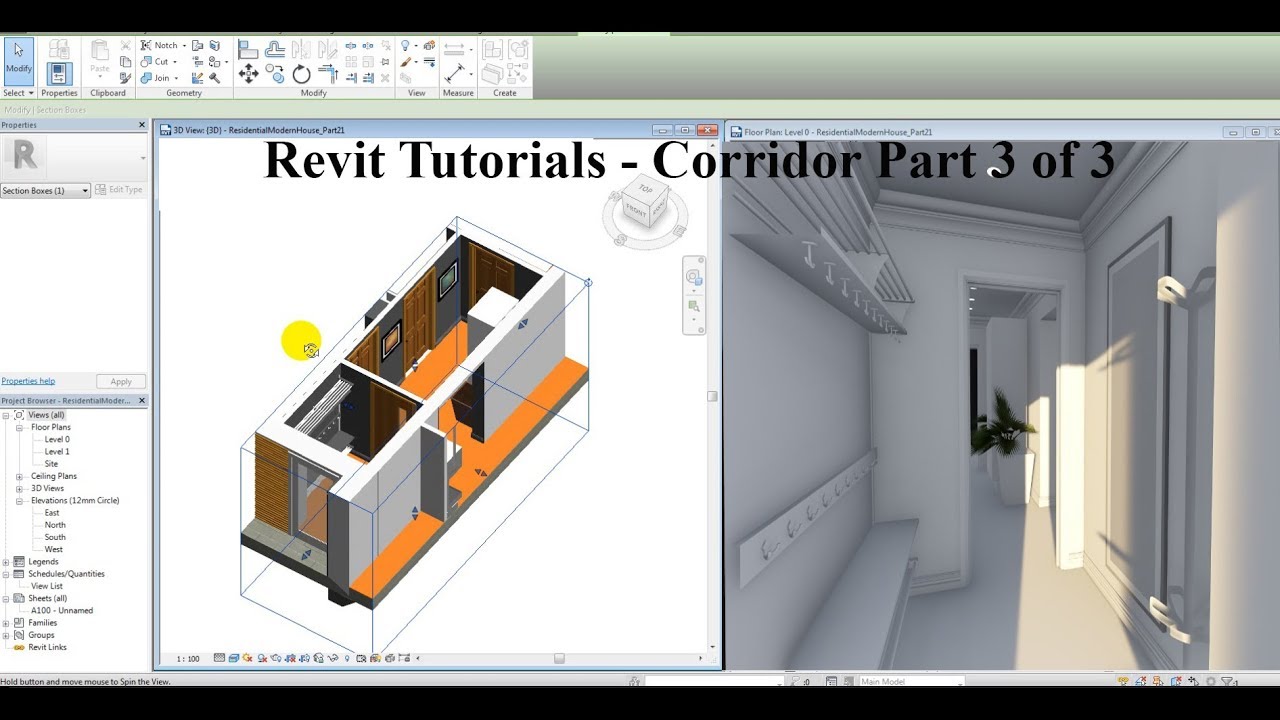
Task: Select the Cut geometry tool
Action: pyautogui.click(x=156, y=62)
